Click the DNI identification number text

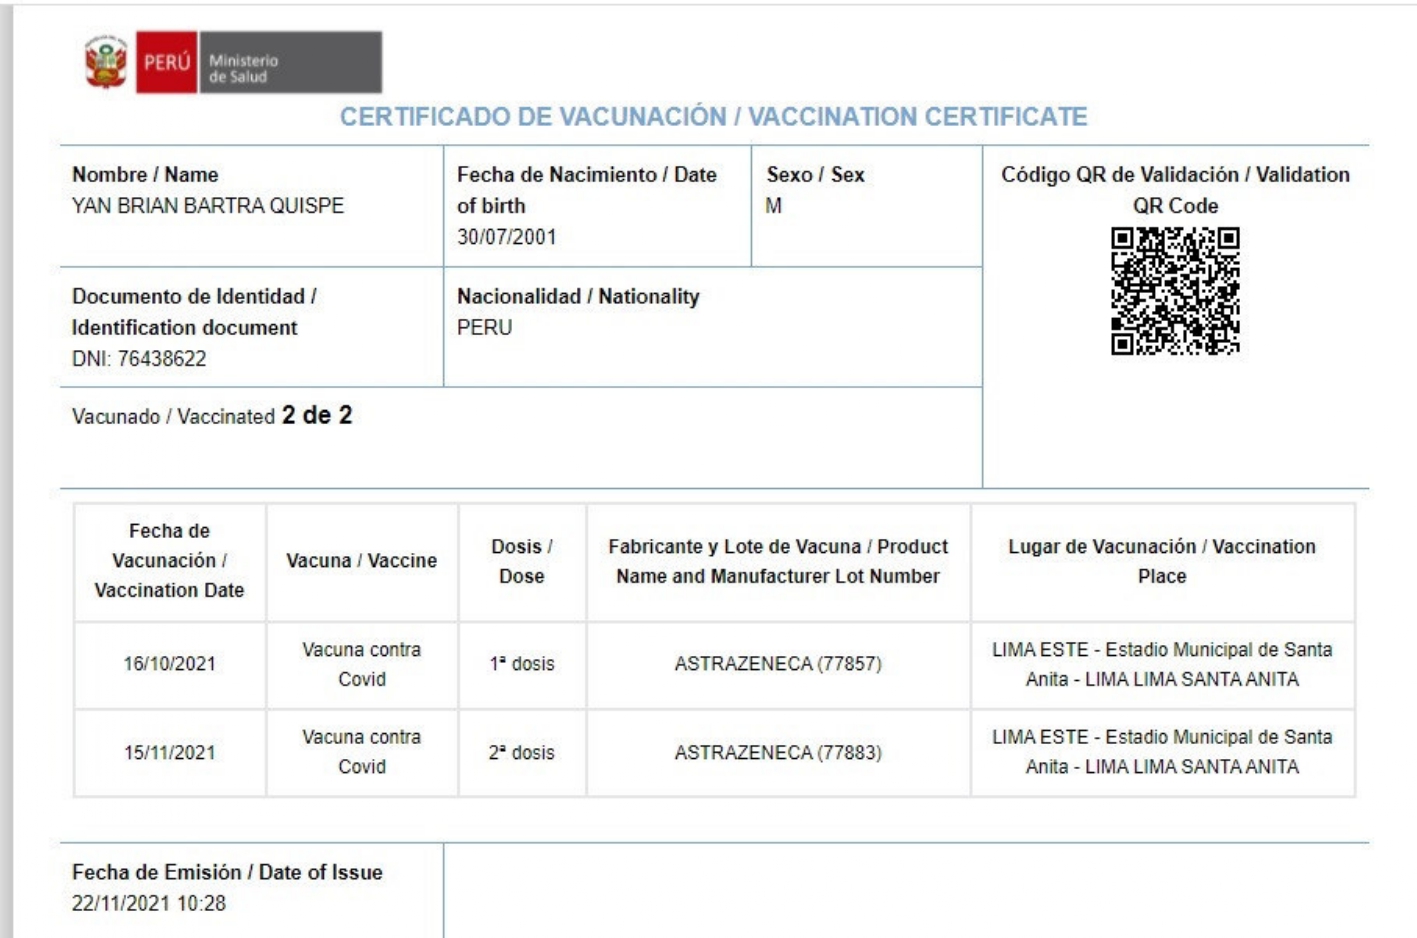(x=139, y=358)
